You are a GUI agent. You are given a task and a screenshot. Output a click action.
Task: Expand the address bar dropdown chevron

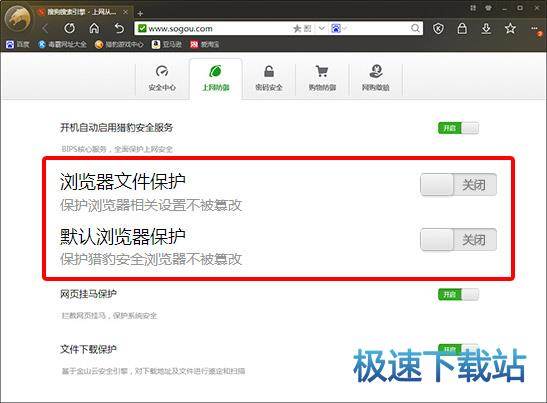click(x=322, y=28)
